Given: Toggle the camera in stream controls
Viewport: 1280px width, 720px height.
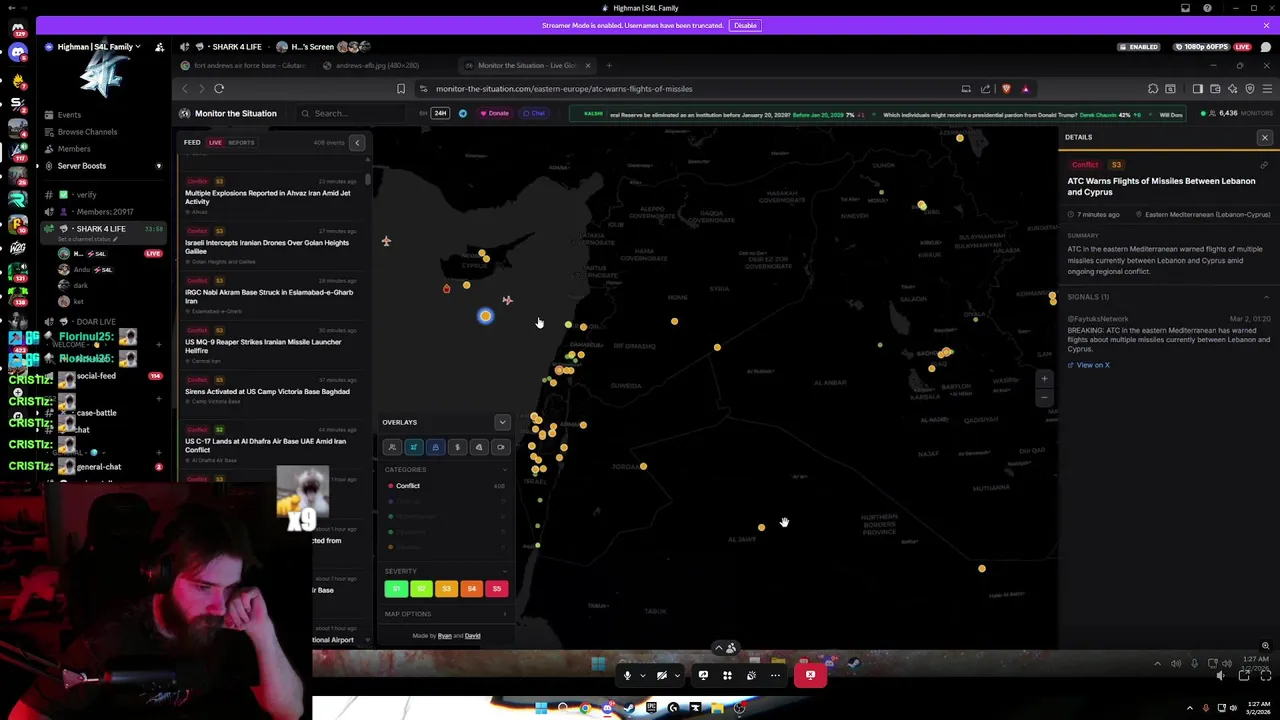Looking at the screenshot, I should [x=661, y=676].
